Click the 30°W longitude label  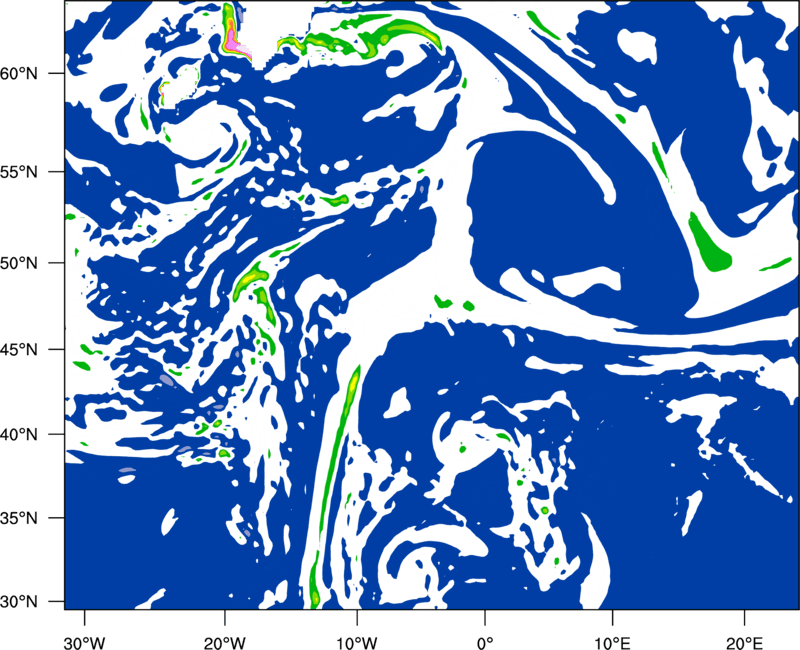(x=84, y=643)
